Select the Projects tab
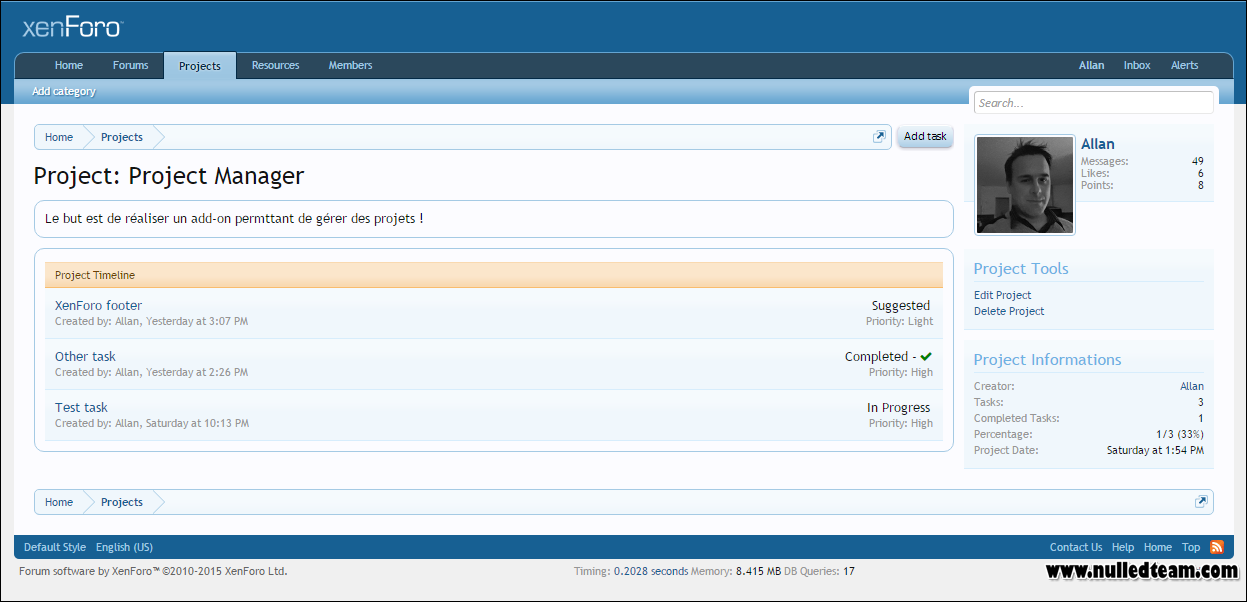The image size is (1247, 602). click(200, 66)
